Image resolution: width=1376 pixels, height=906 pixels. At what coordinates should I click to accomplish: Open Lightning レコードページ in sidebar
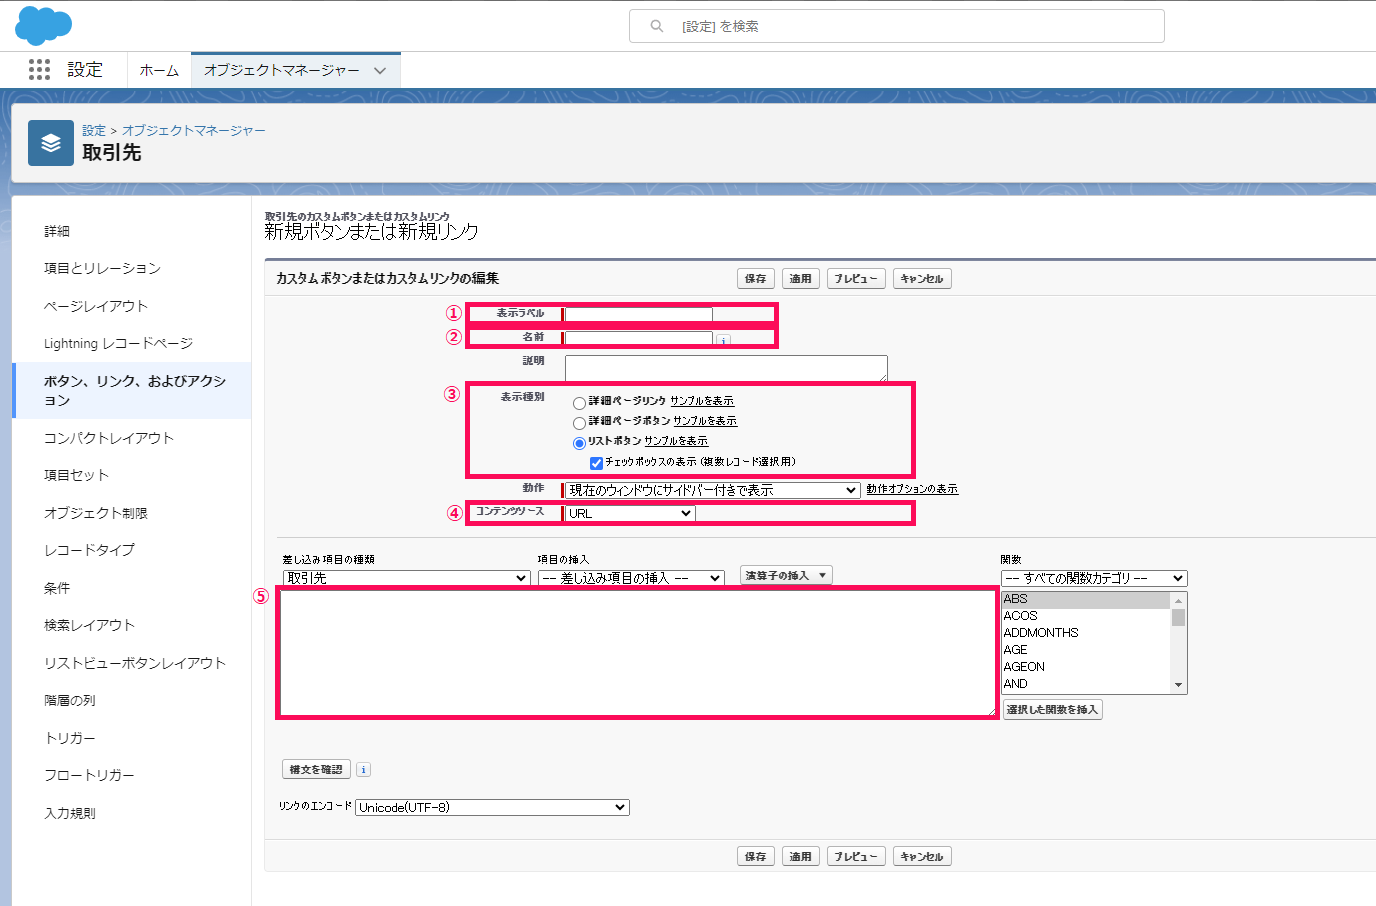click(x=118, y=343)
